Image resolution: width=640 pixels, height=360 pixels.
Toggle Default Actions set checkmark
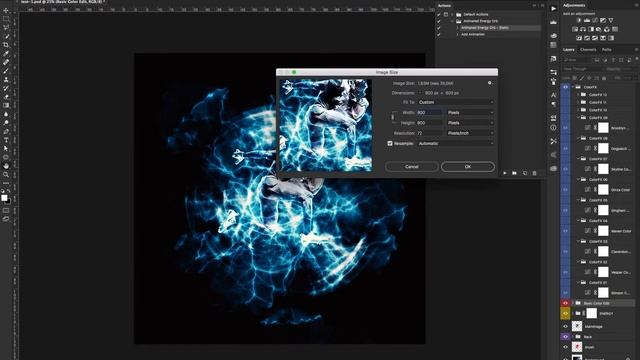tap(439, 14)
